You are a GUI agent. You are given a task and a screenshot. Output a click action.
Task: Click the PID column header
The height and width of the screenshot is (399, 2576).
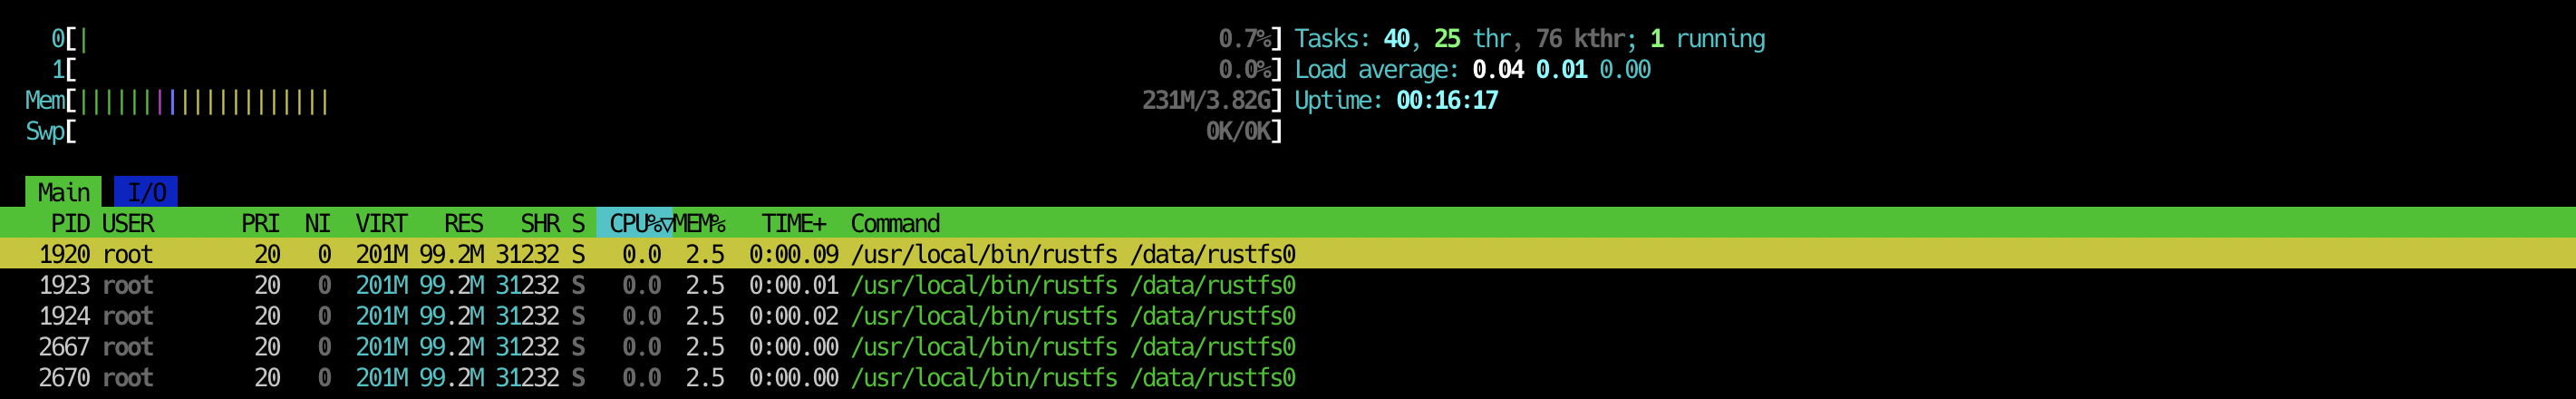(x=70, y=223)
